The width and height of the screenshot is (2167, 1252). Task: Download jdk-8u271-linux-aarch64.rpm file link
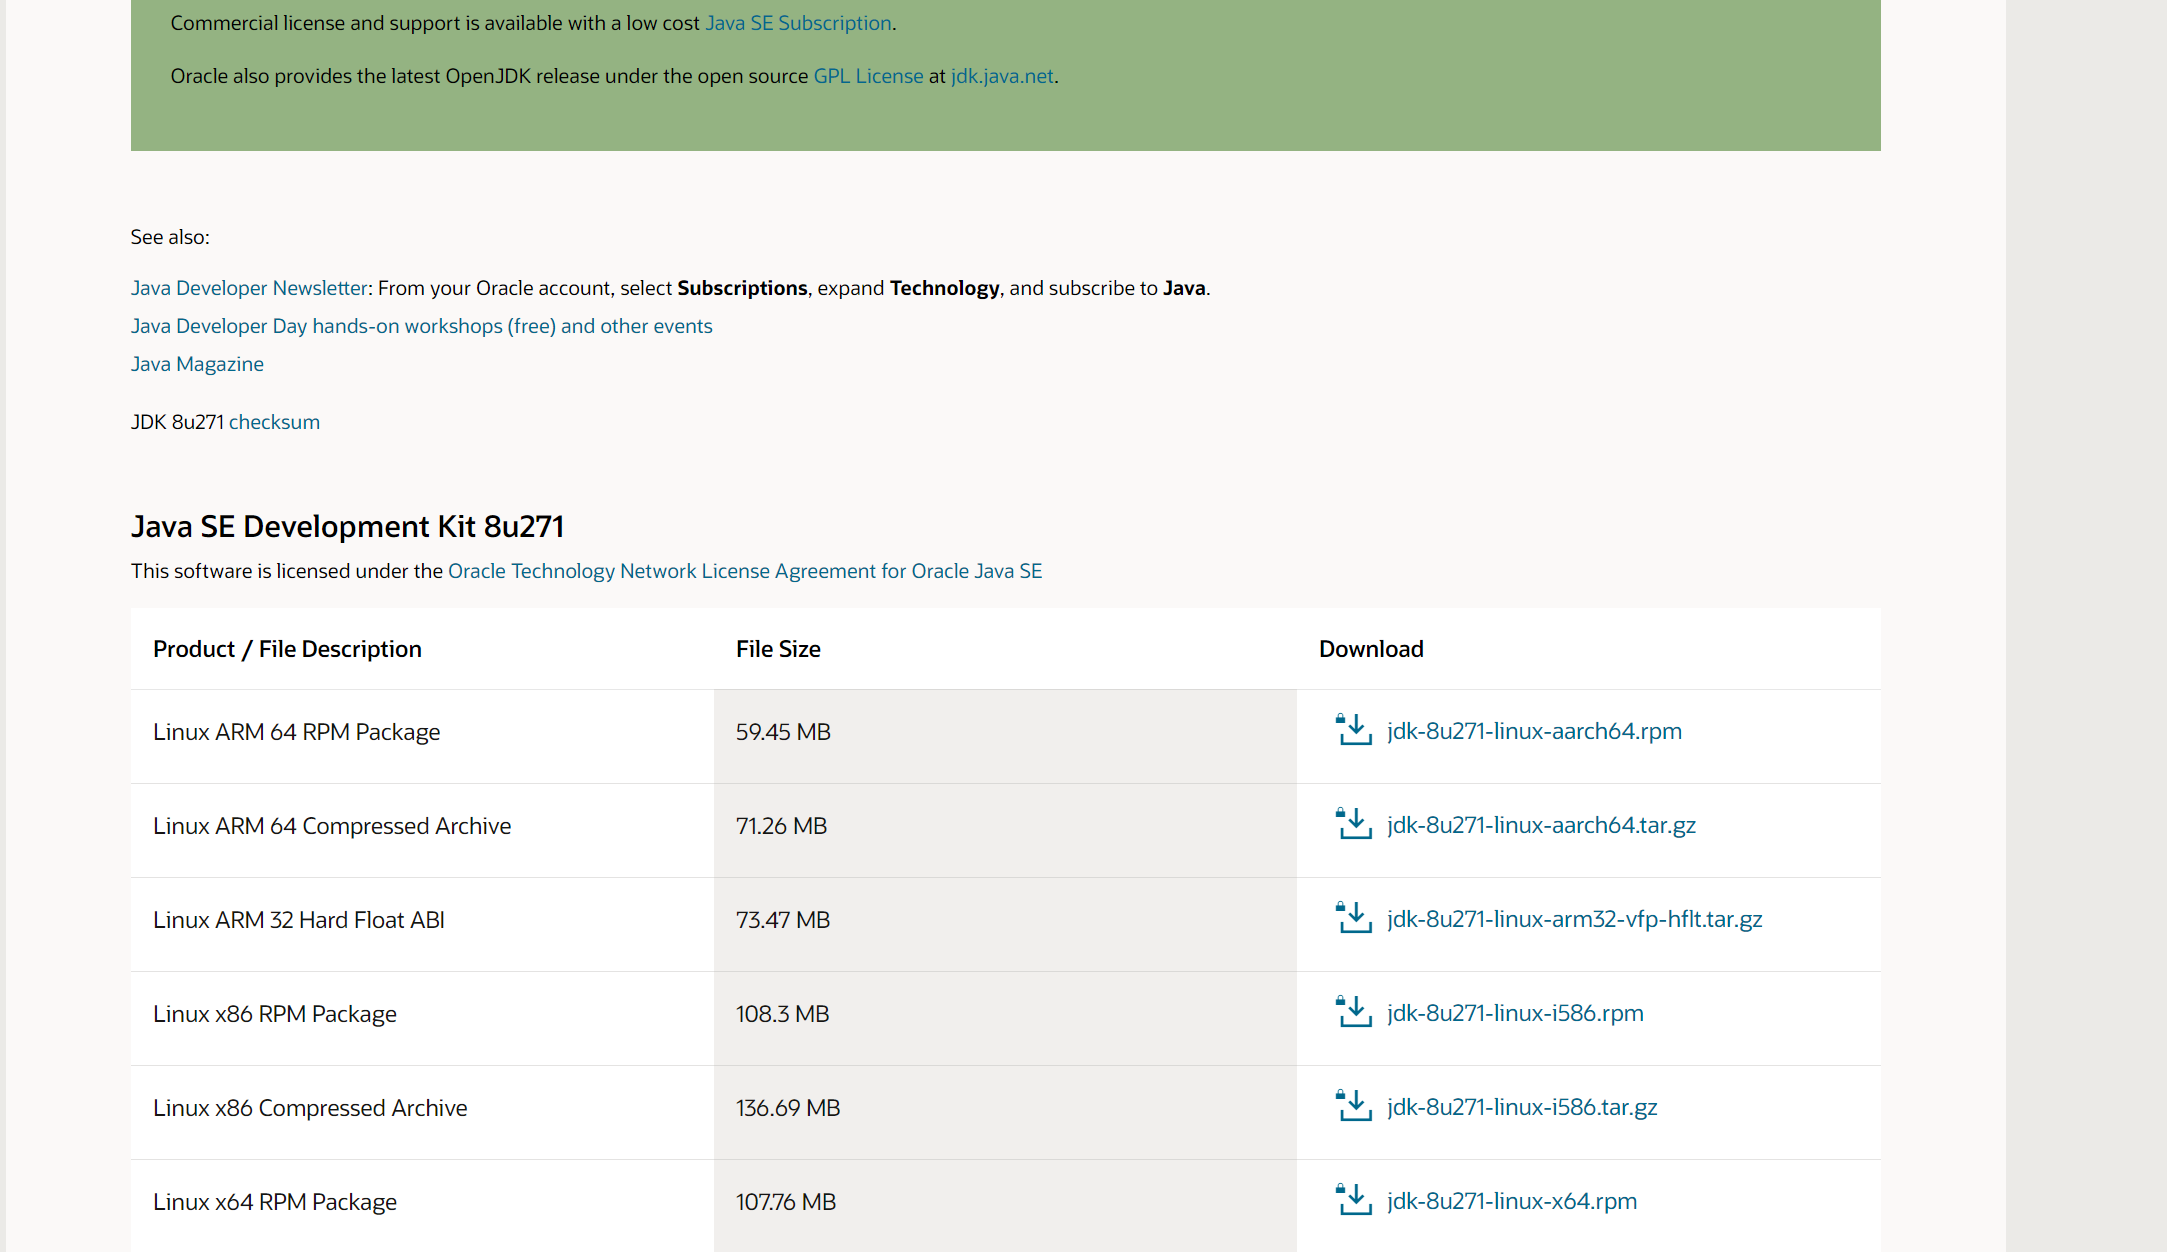(1534, 731)
